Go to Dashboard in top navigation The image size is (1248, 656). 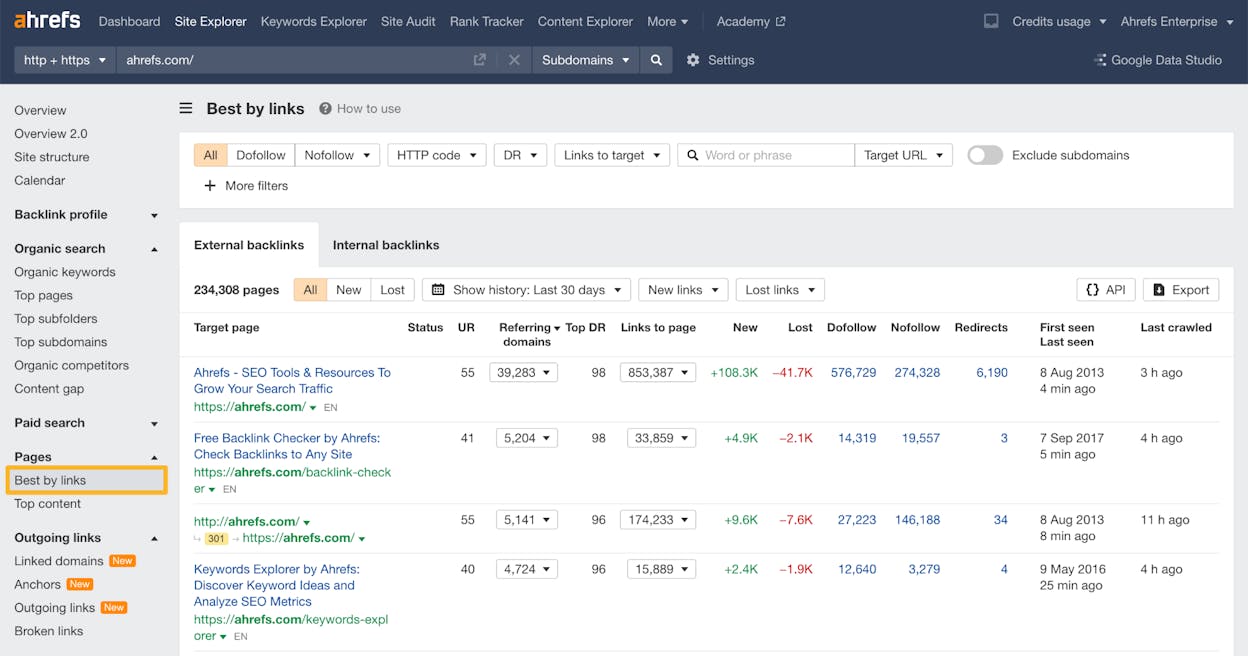tap(129, 21)
